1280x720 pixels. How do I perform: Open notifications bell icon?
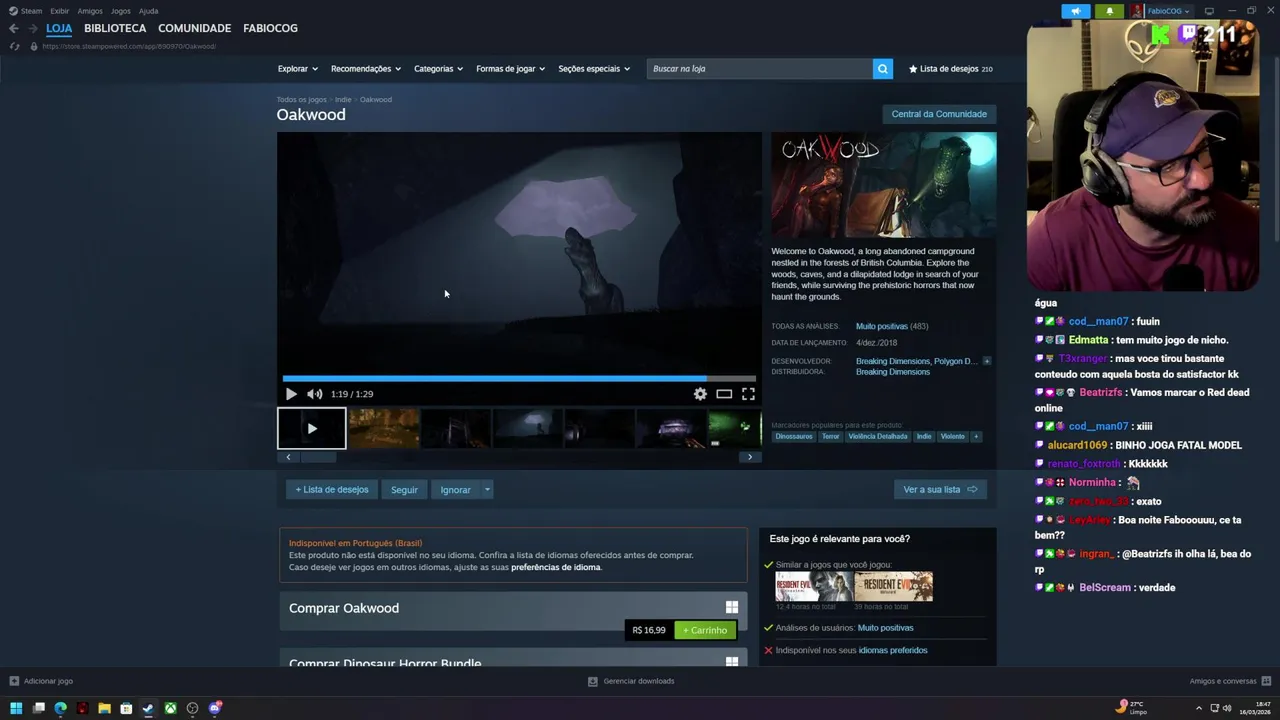[x=1109, y=11]
